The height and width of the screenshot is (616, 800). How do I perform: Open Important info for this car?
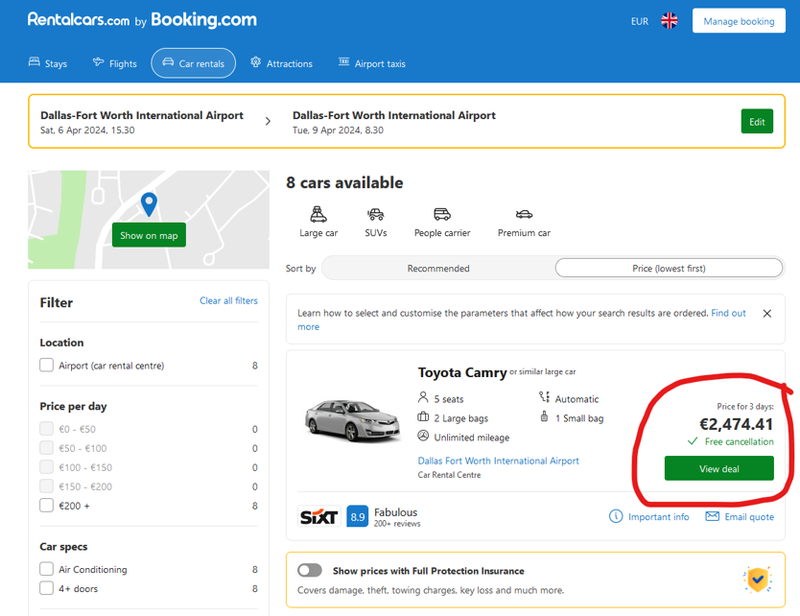point(658,516)
